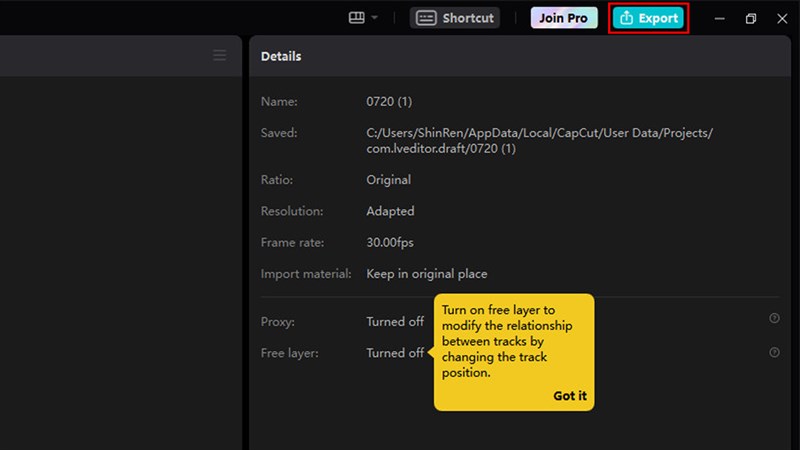This screenshot has width=800, height=450.
Task: Click the Ratio value Original
Action: (389, 180)
